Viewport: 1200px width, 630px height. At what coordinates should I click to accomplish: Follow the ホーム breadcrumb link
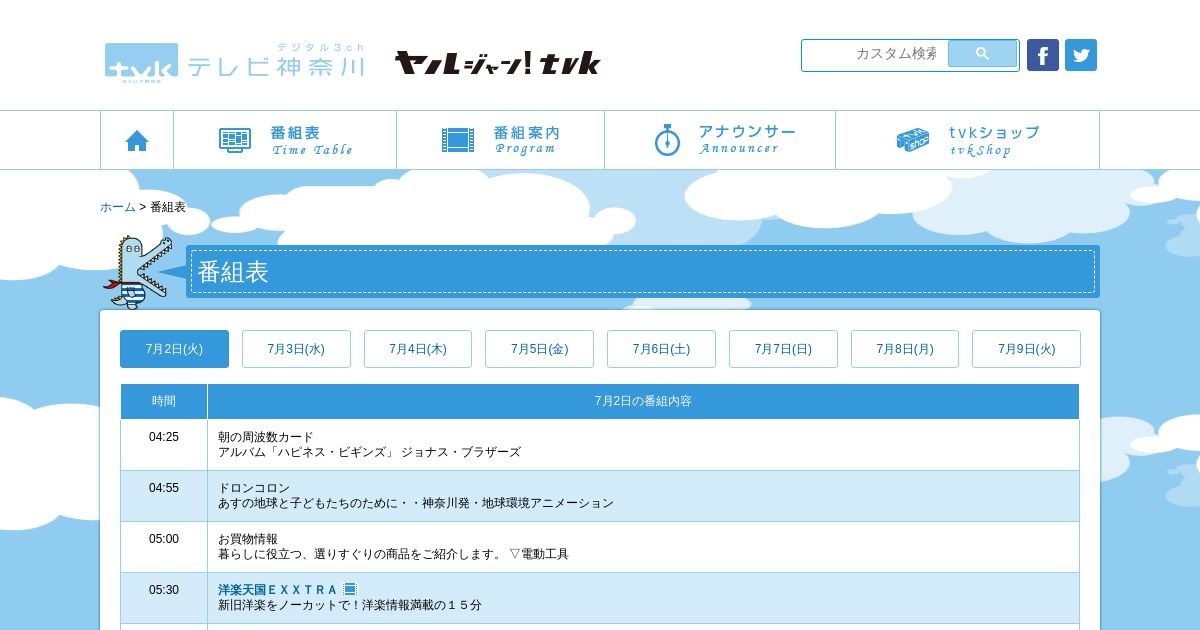tap(118, 207)
